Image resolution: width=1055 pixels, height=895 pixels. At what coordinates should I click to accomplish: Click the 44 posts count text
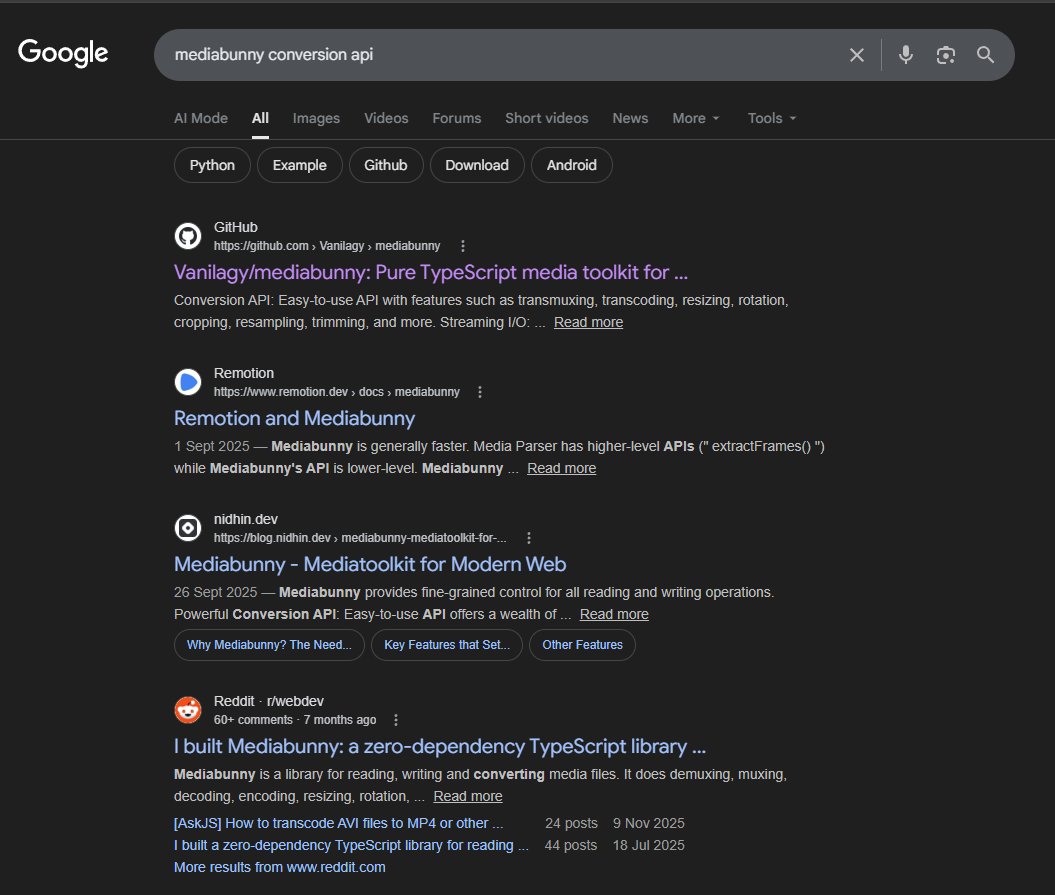pos(571,846)
